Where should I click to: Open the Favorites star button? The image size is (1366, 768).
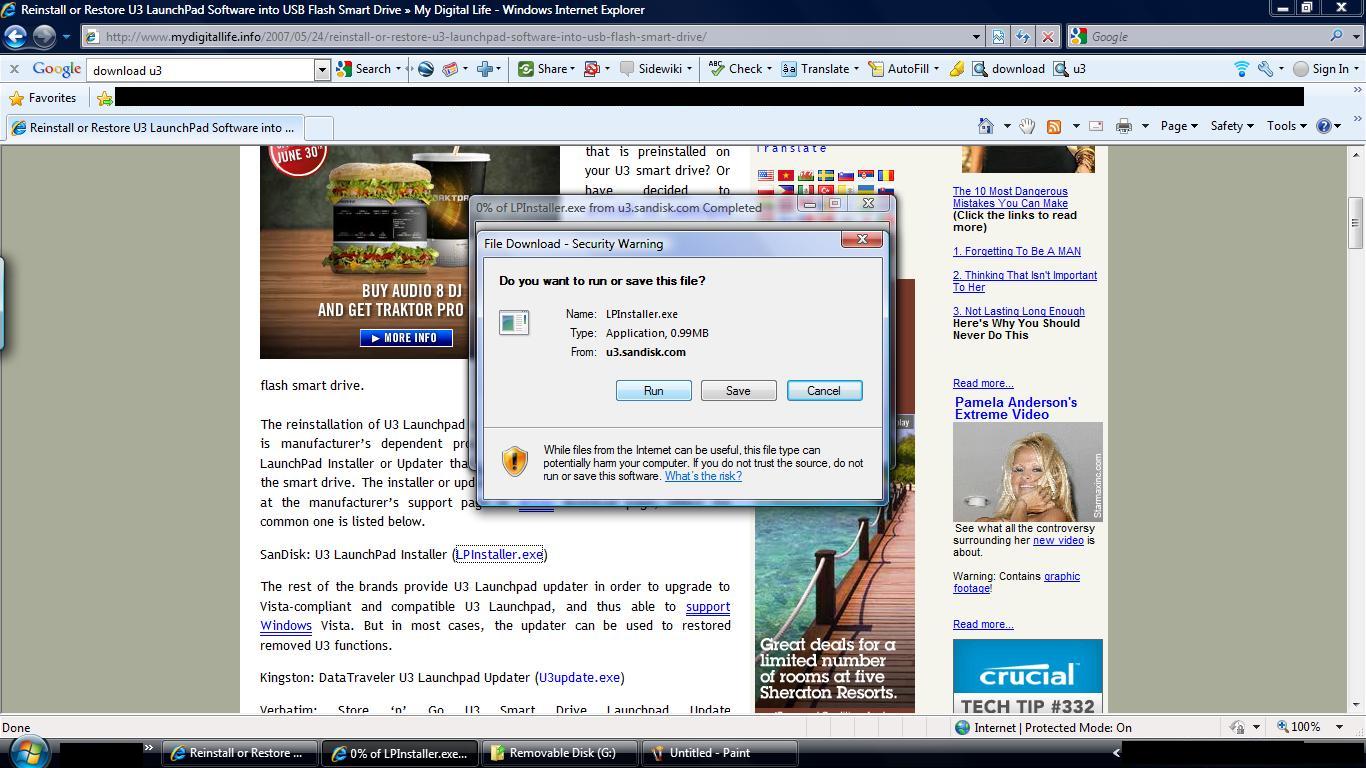tap(42, 98)
